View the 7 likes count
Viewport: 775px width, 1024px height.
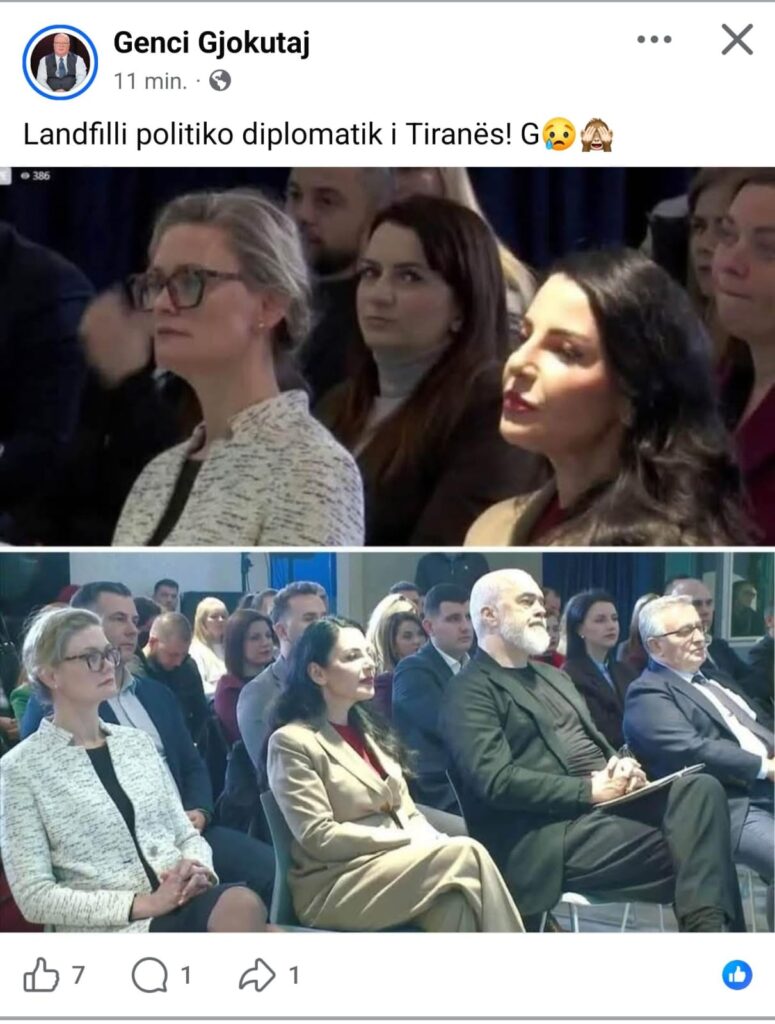78,976
